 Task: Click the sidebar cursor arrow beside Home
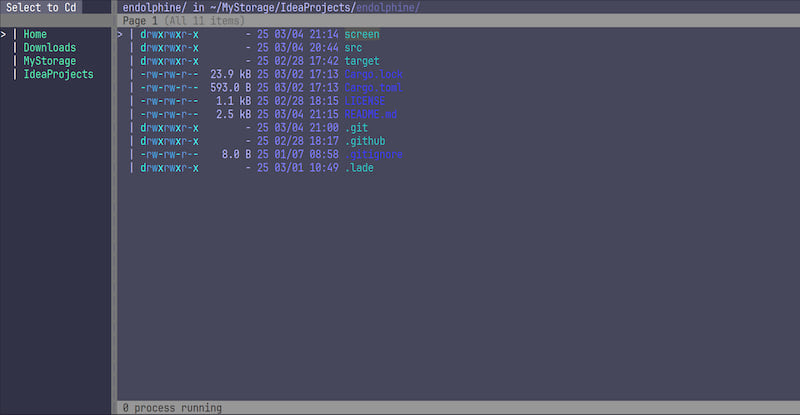coord(4,34)
